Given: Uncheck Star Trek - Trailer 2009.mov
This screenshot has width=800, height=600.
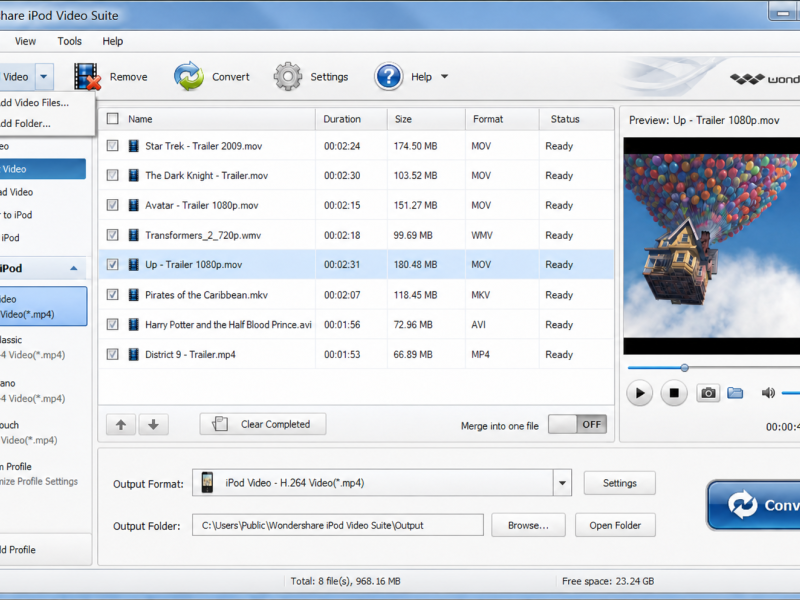Looking at the screenshot, I should pos(112,146).
